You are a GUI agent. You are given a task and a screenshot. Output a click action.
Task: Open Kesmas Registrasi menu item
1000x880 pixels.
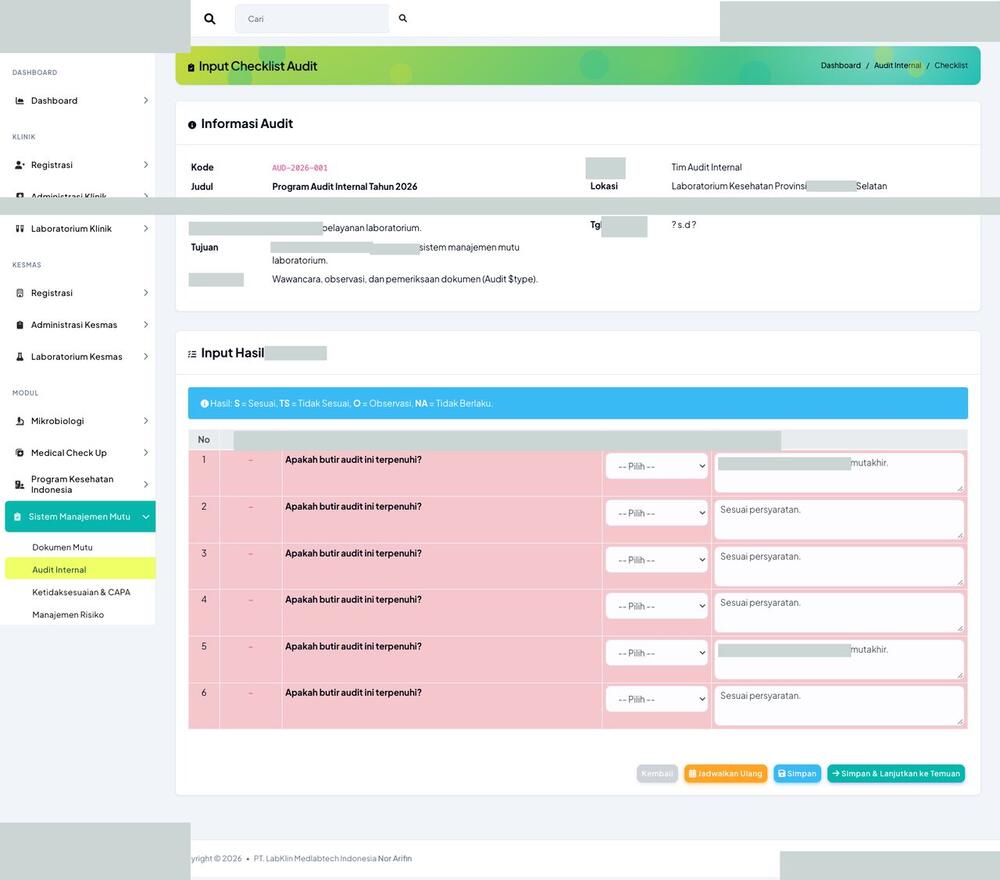(x=80, y=293)
